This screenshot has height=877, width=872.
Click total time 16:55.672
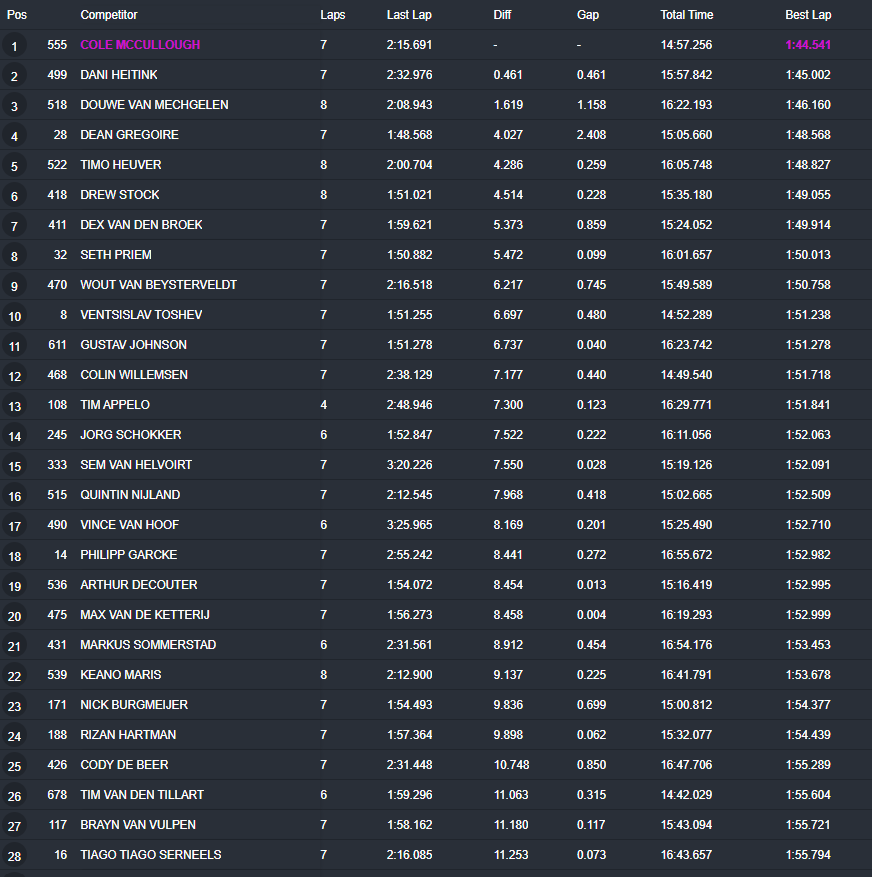pyautogui.click(x=686, y=555)
